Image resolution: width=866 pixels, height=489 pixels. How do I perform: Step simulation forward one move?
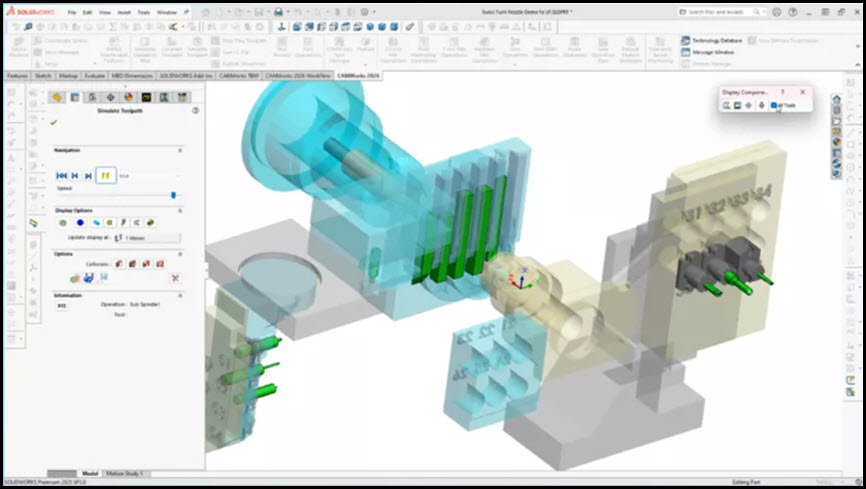pos(88,176)
